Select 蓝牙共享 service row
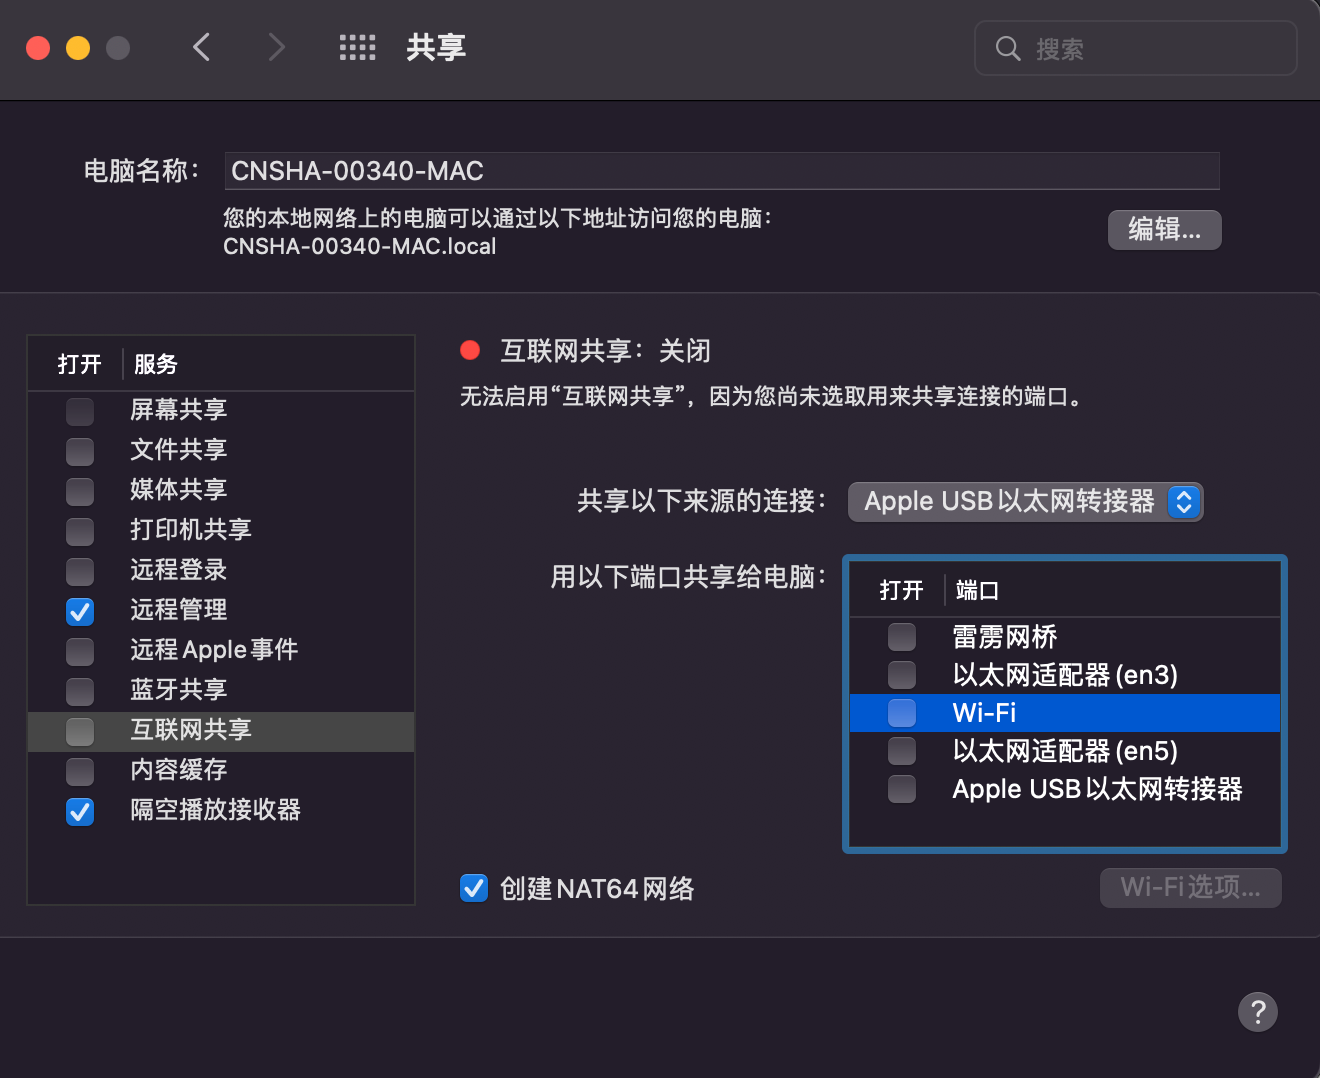The image size is (1320, 1078). pos(221,690)
